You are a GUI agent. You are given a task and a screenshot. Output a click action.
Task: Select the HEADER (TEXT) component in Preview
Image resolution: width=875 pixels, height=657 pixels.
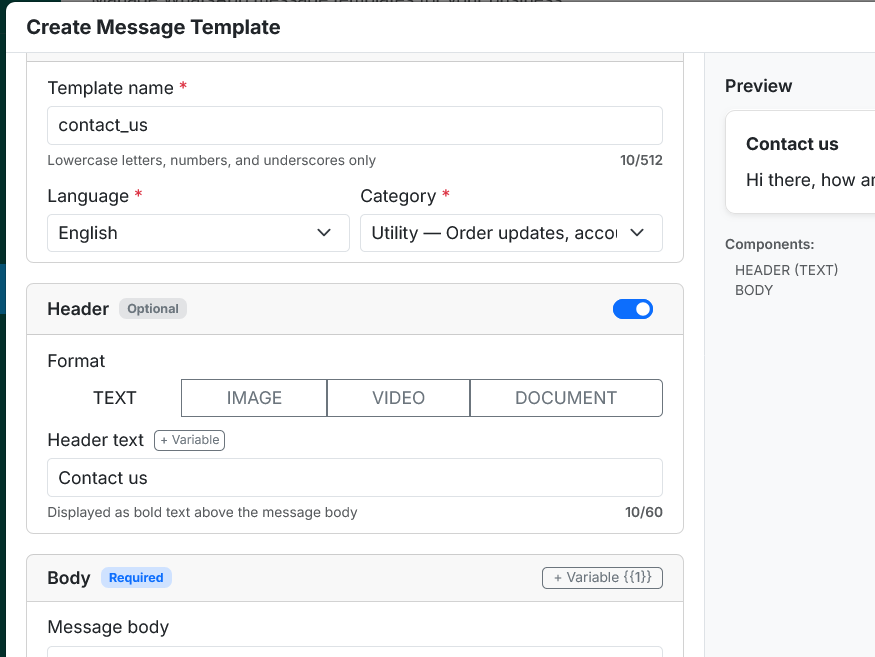pos(789,269)
